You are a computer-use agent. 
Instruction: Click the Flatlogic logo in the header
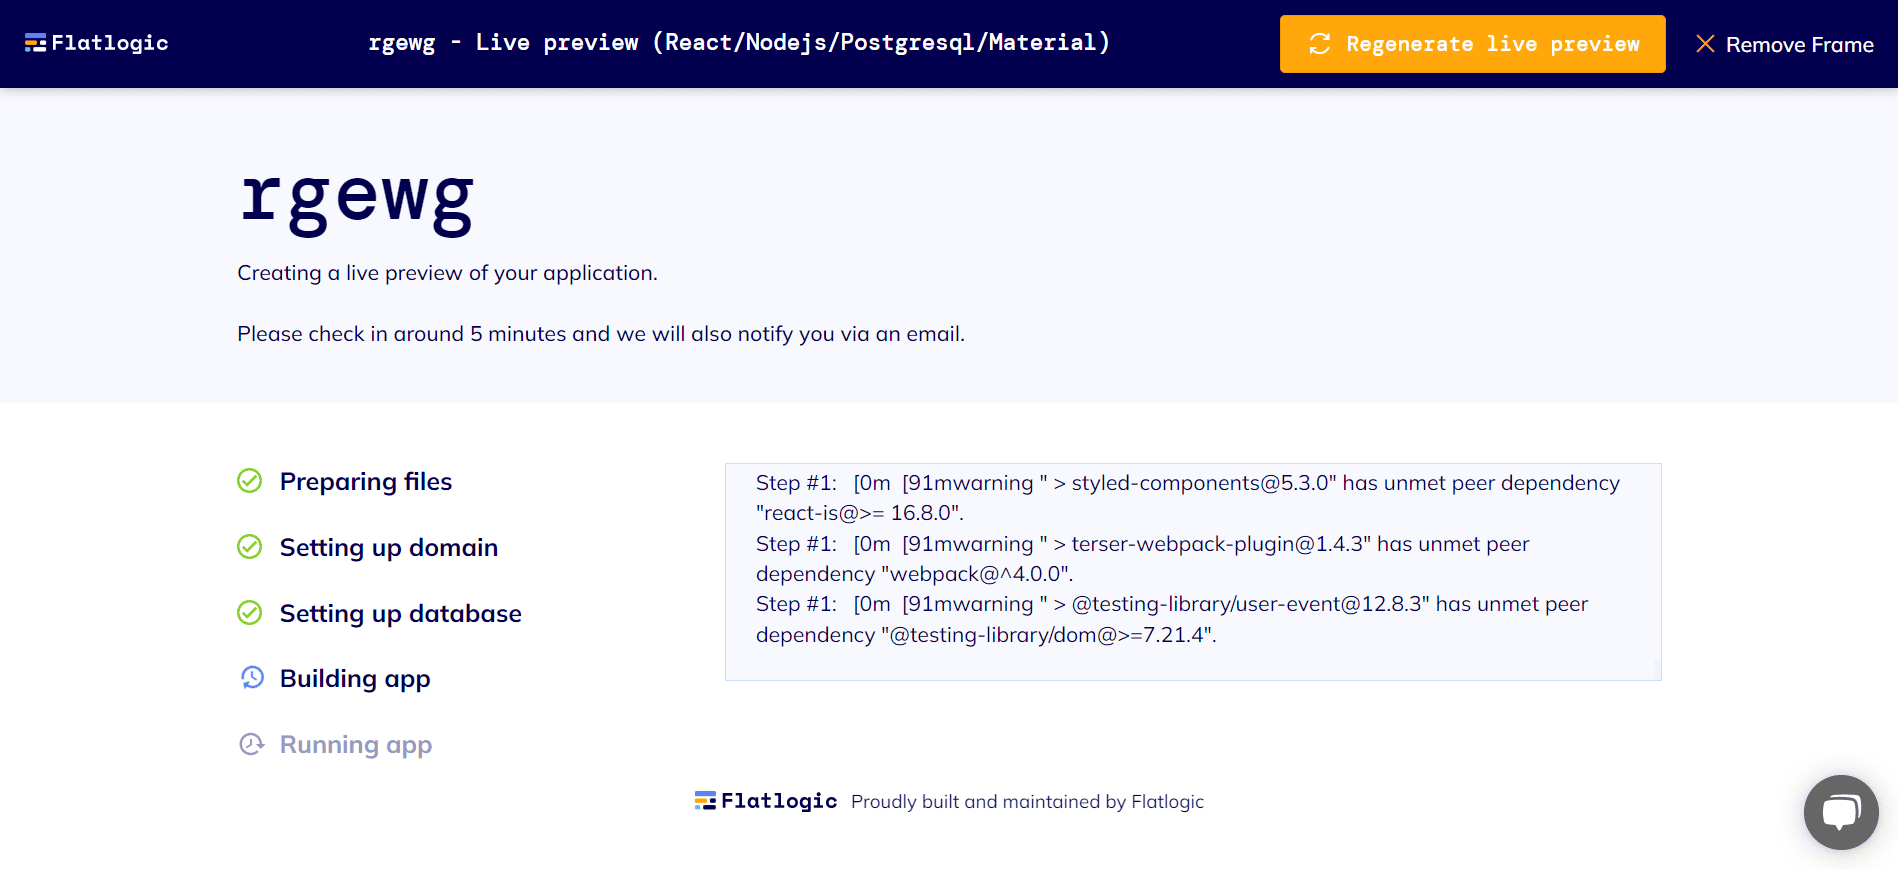point(97,42)
